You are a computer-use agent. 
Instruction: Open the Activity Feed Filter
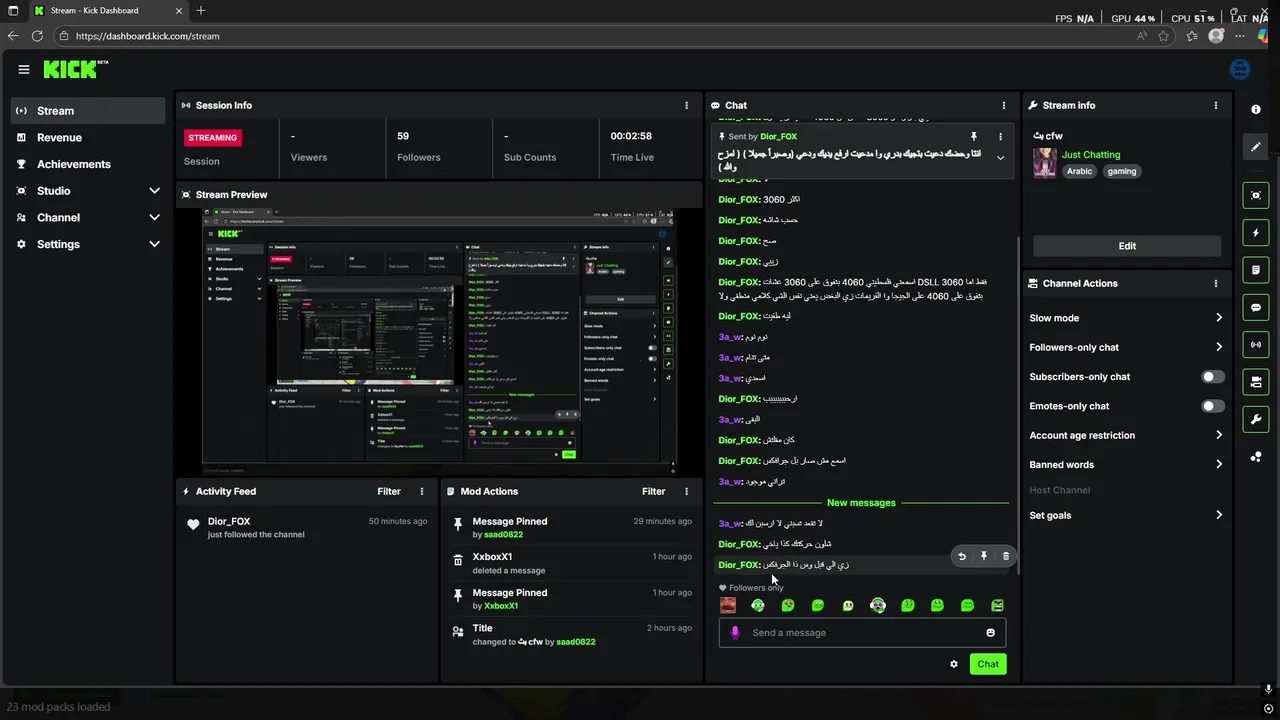[389, 491]
